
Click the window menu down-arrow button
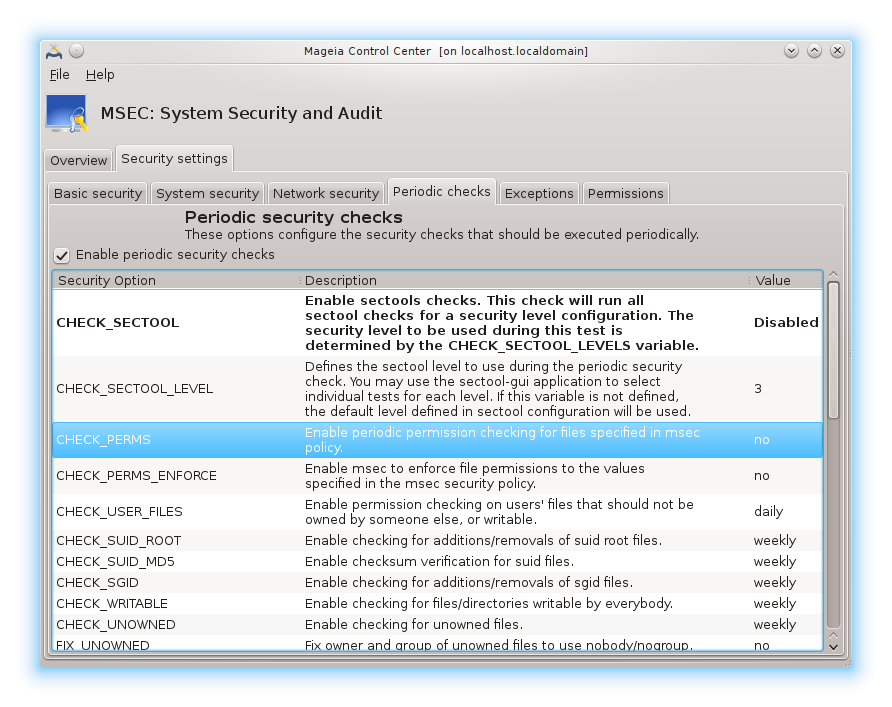791,51
